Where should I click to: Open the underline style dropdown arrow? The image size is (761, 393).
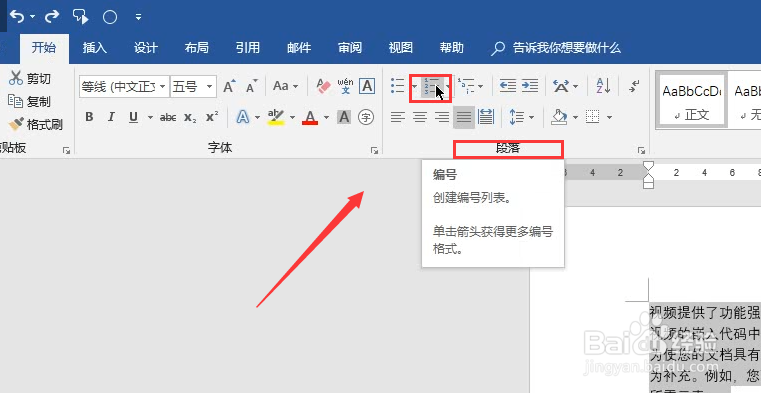(150, 117)
